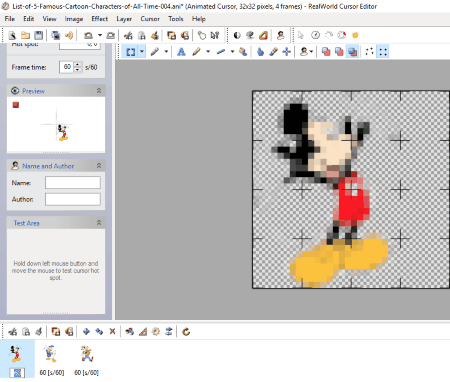Click the hand icon in the top toolbar

pyautogui.click(x=201, y=35)
